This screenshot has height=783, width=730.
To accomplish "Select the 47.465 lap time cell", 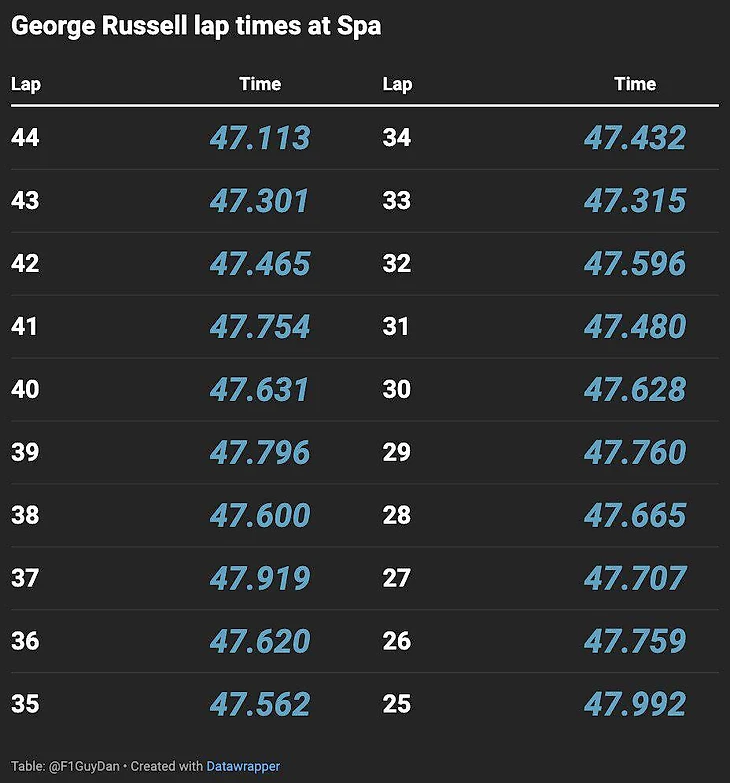I will [260, 264].
